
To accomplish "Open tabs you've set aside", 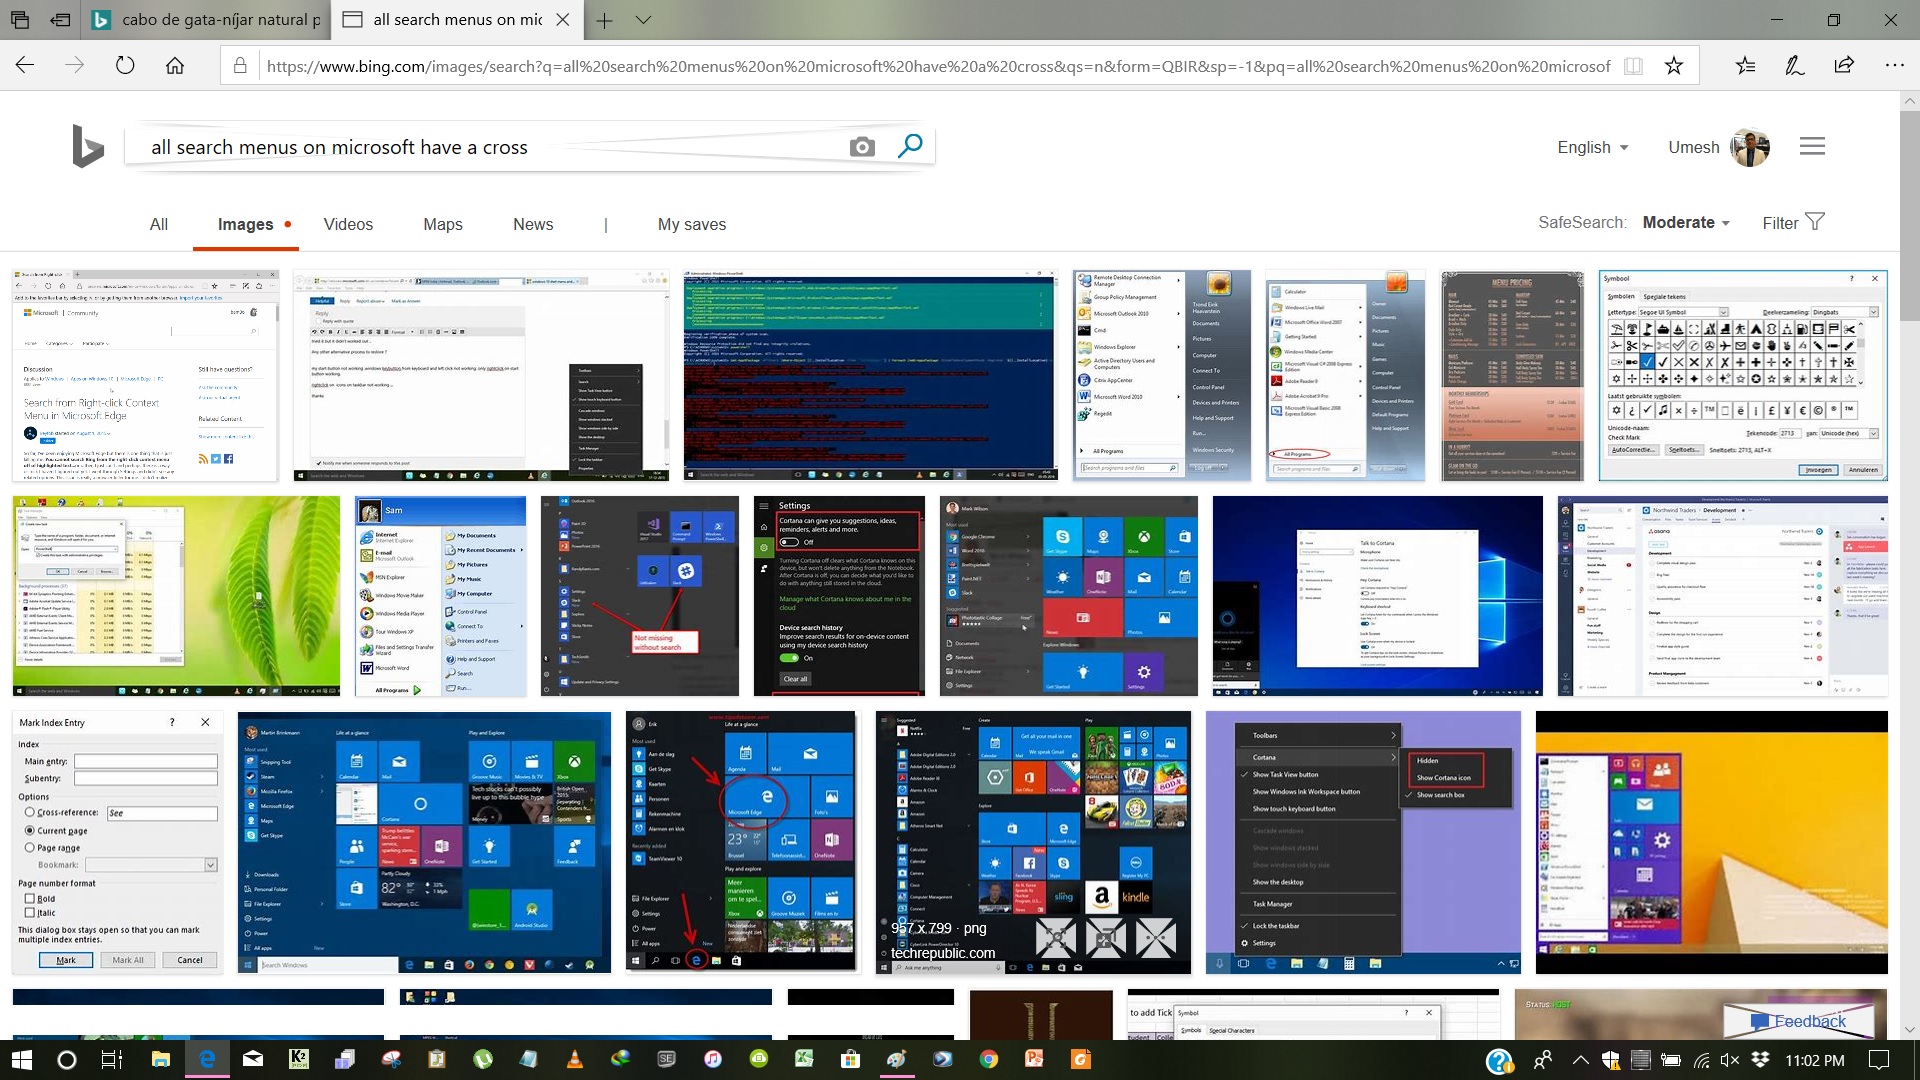I will click(x=20, y=19).
